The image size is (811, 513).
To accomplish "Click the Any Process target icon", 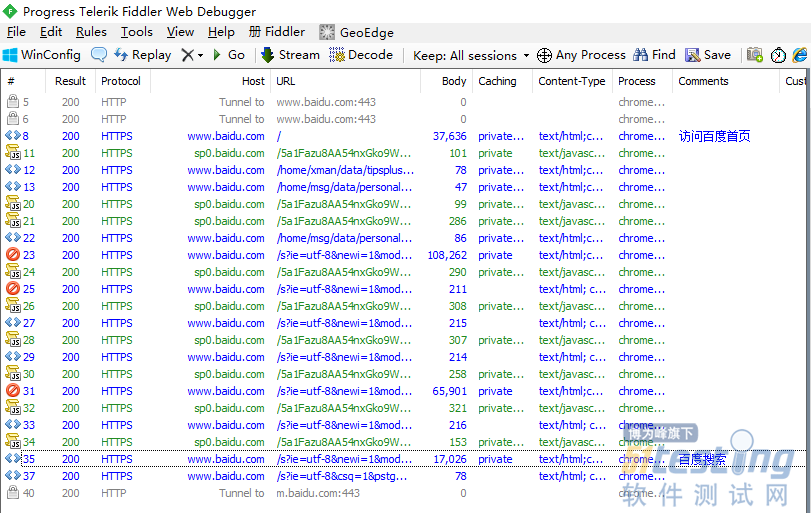I will coord(544,55).
